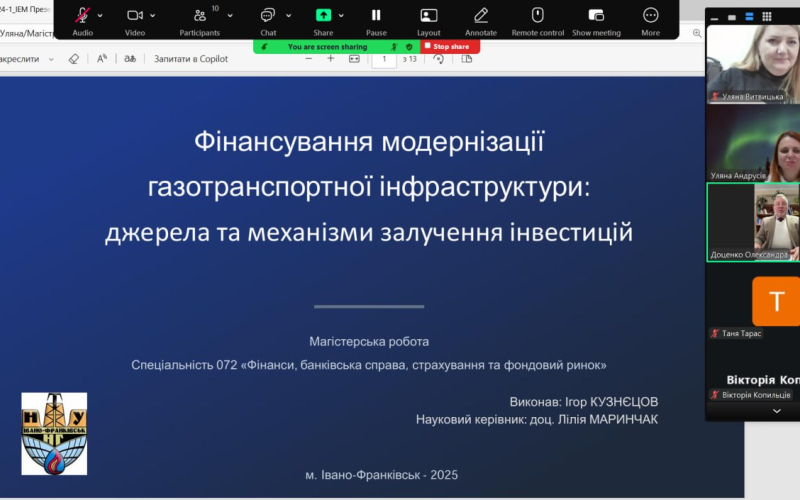
Task: Expand the Audio settings arrow
Action: pos(100,16)
